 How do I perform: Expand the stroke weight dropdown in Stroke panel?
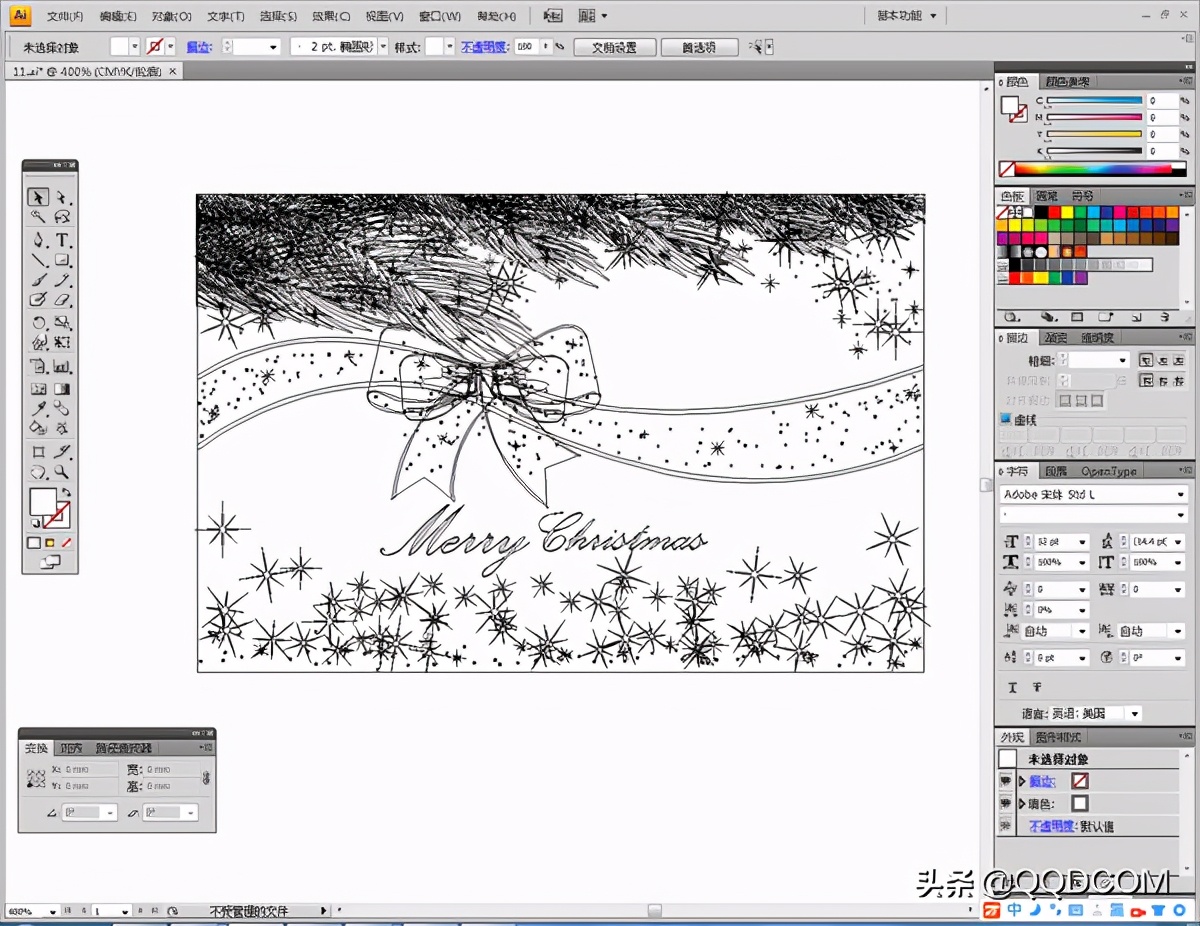click(x=1122, y=360)
